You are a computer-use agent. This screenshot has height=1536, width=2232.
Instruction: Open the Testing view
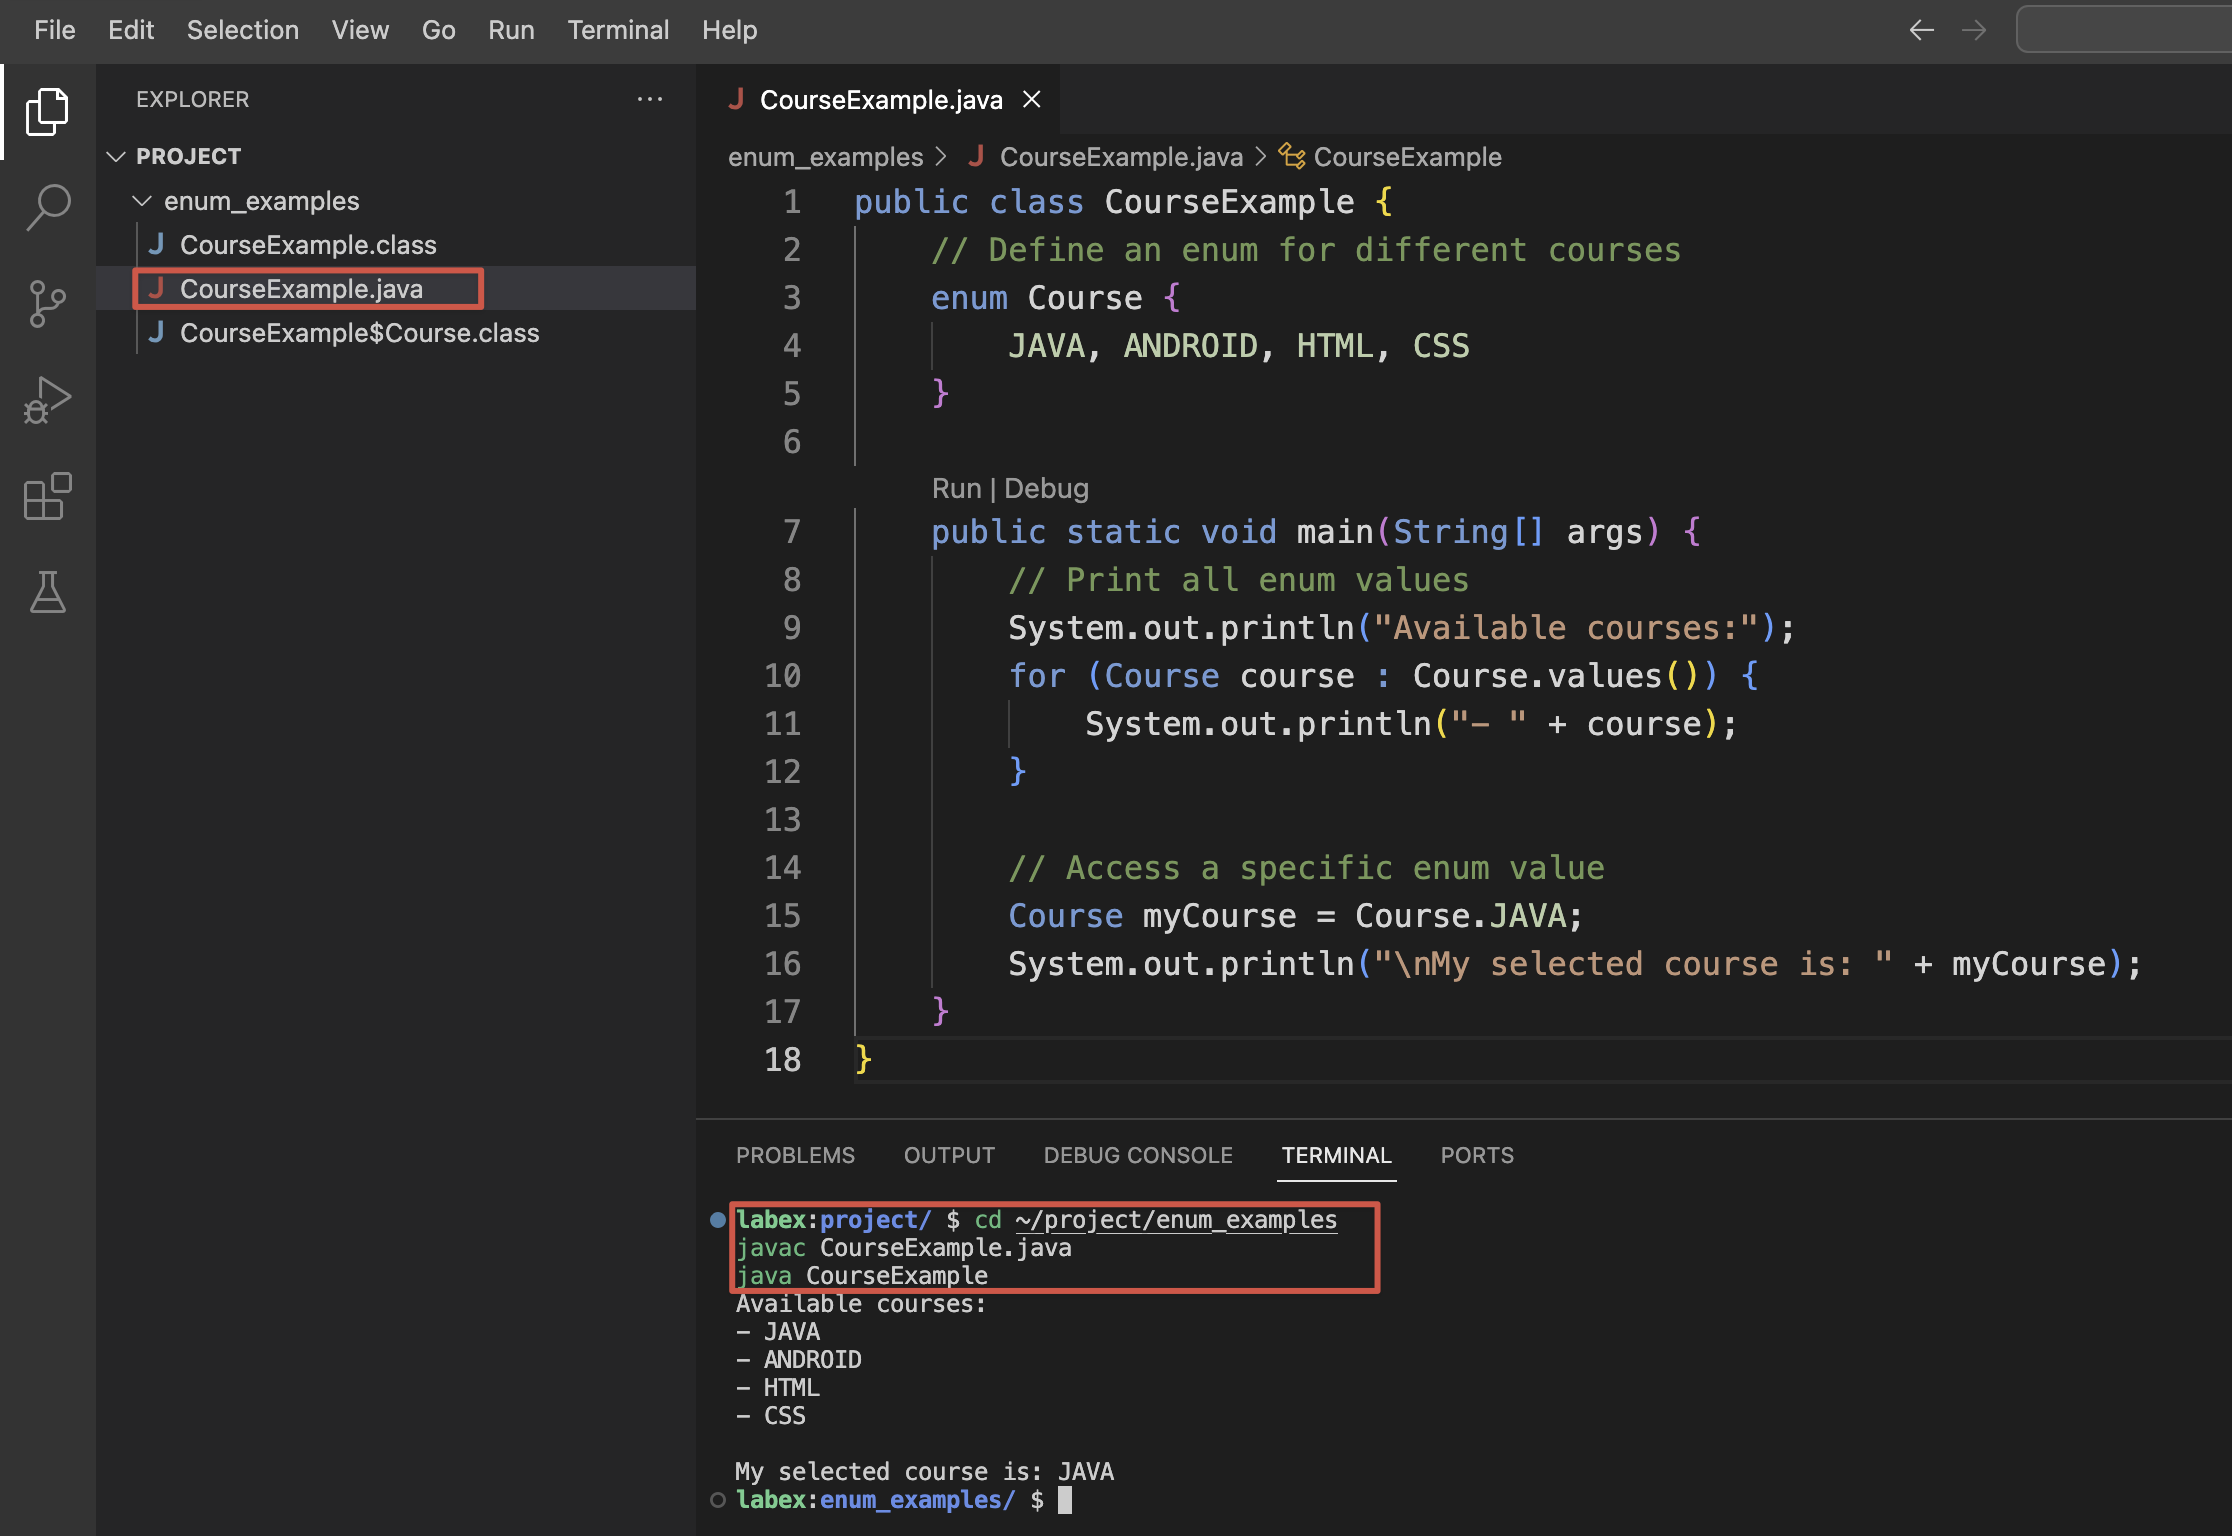point(47,592)
